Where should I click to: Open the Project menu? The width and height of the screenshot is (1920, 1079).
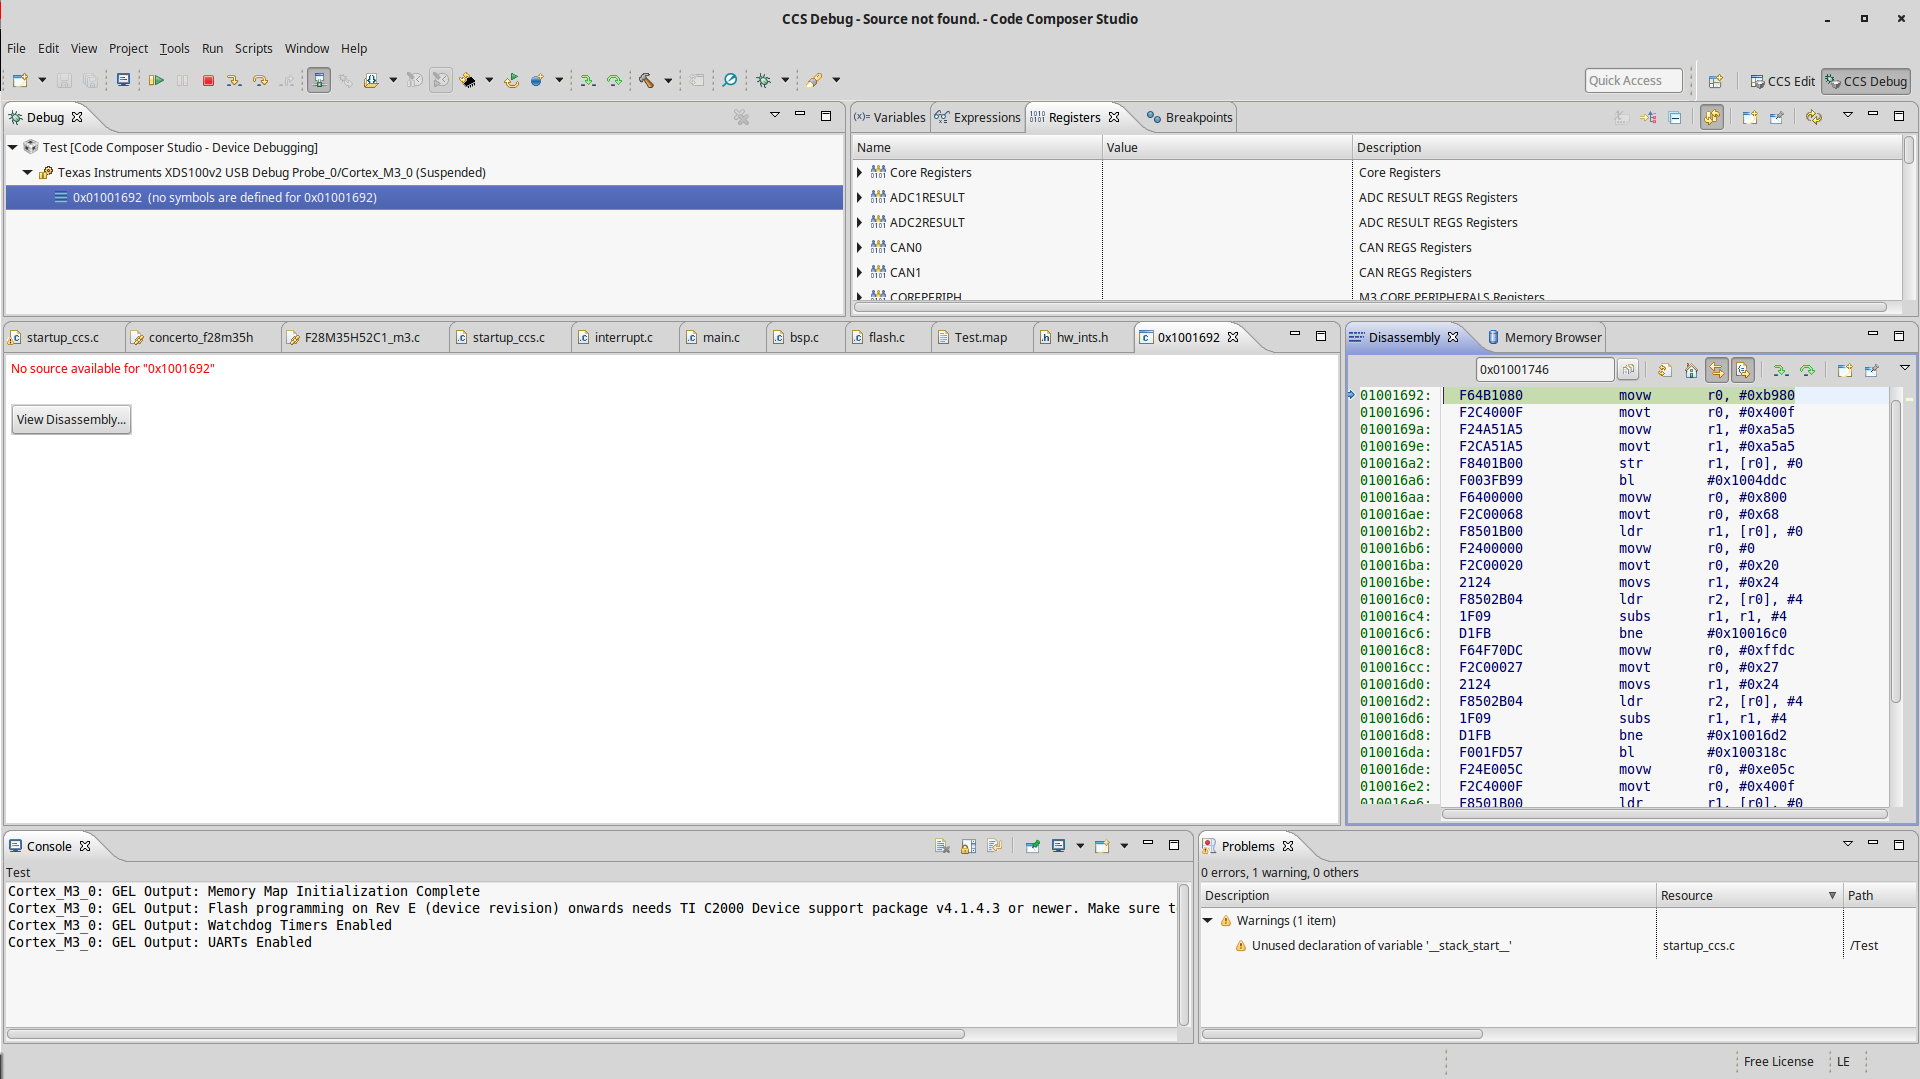[x=128, y=48]
